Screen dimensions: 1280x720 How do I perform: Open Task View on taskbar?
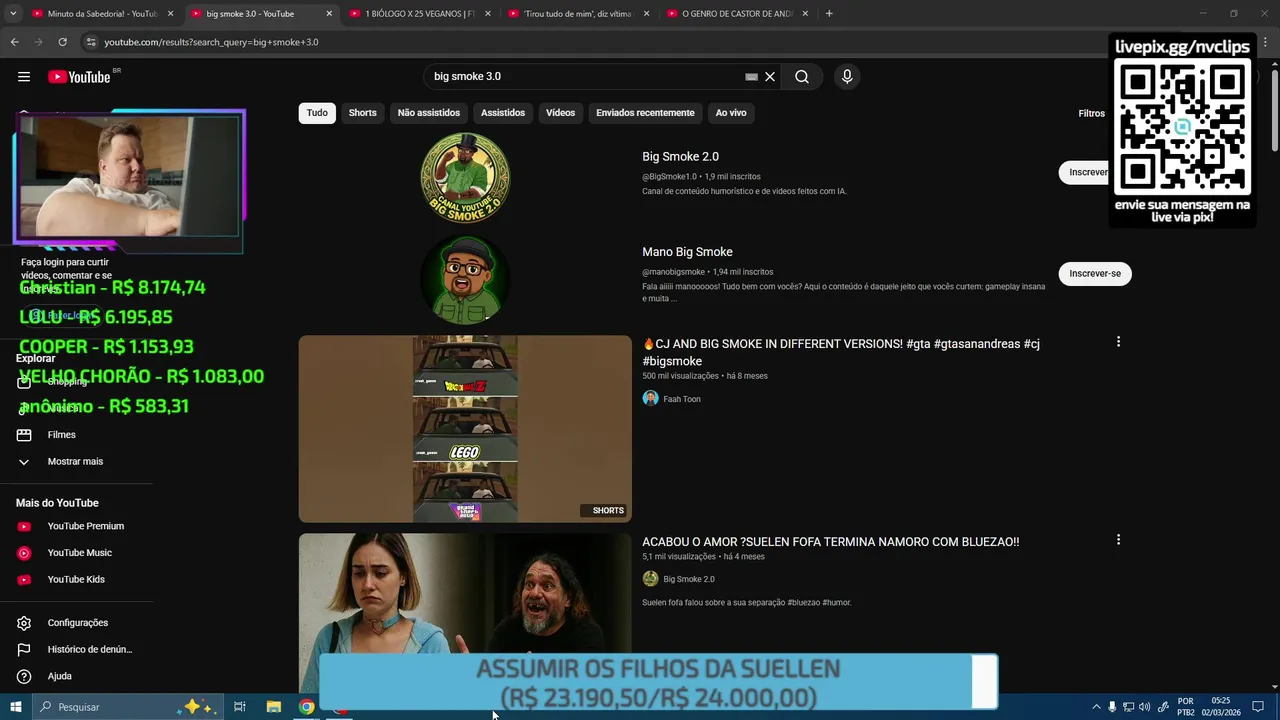click(x=240, y=707)
